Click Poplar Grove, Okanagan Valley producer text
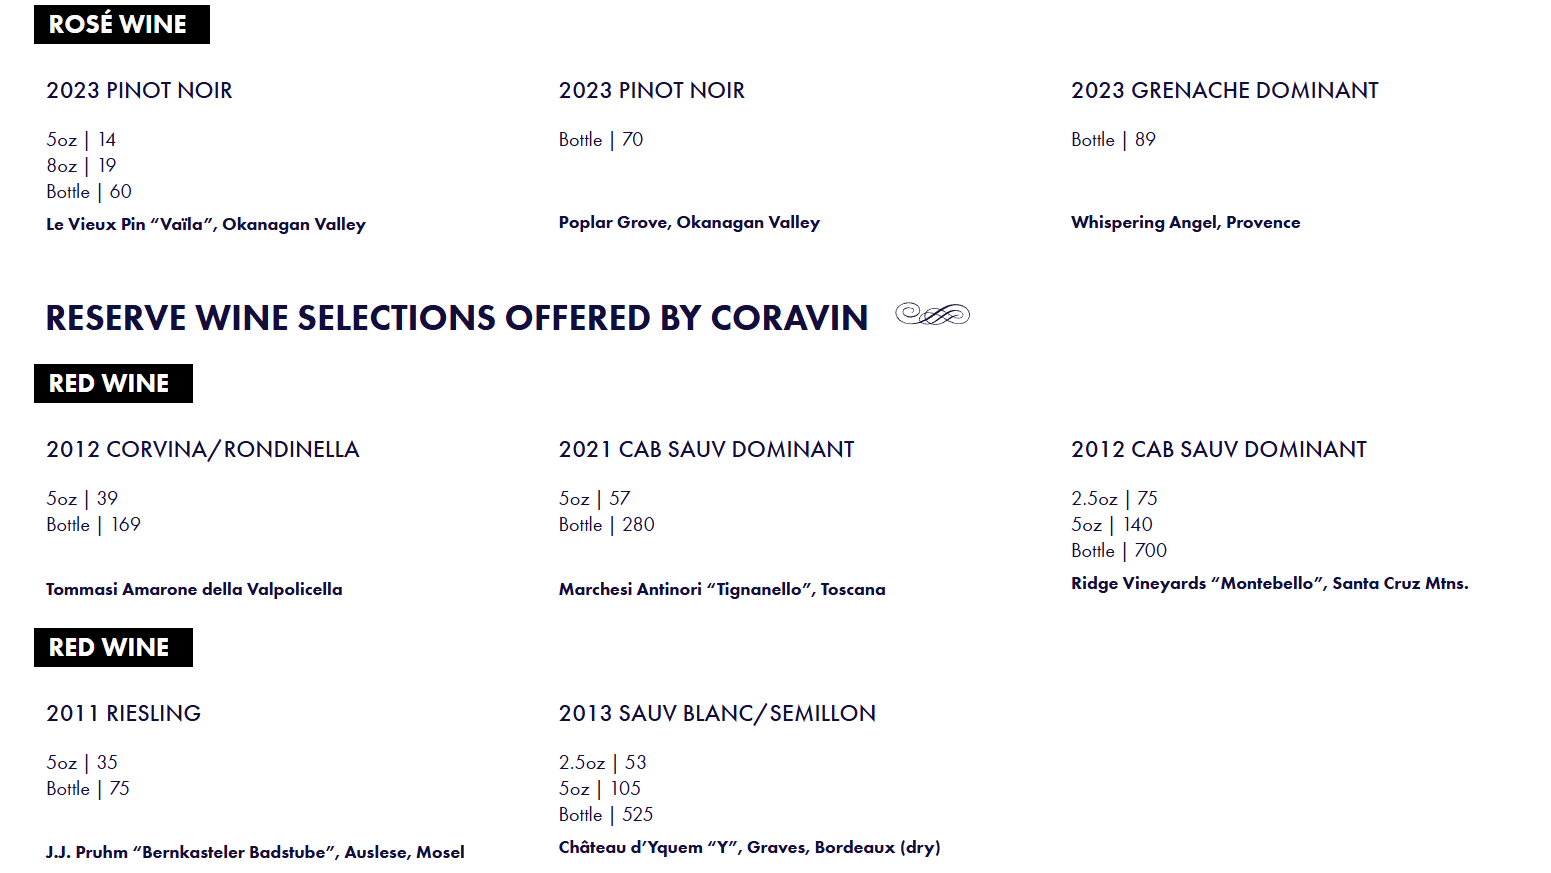Viewport: 1551px width, 873px height. coord(689,223)
